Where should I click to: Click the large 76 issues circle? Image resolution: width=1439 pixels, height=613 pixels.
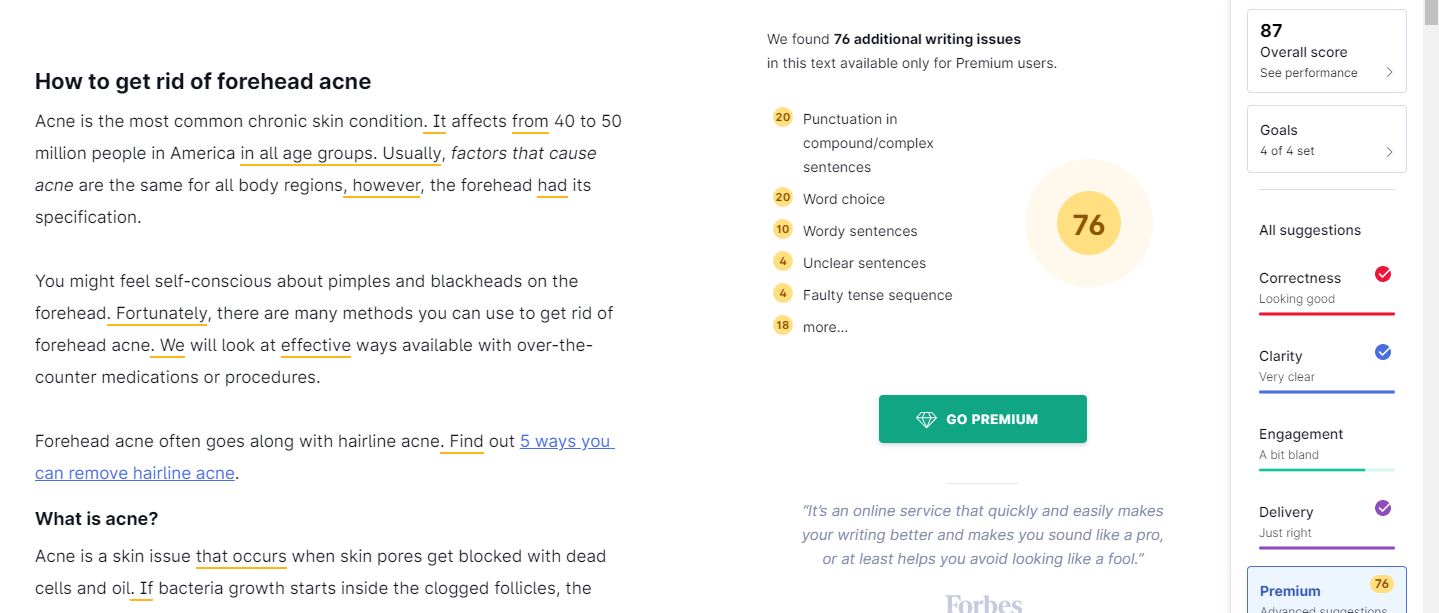pos(1089,224)
